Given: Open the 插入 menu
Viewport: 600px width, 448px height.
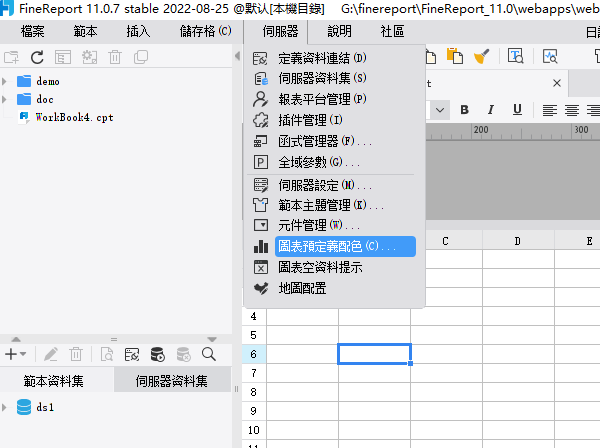Looking at the screenshot, I should (x=138, y=31).
